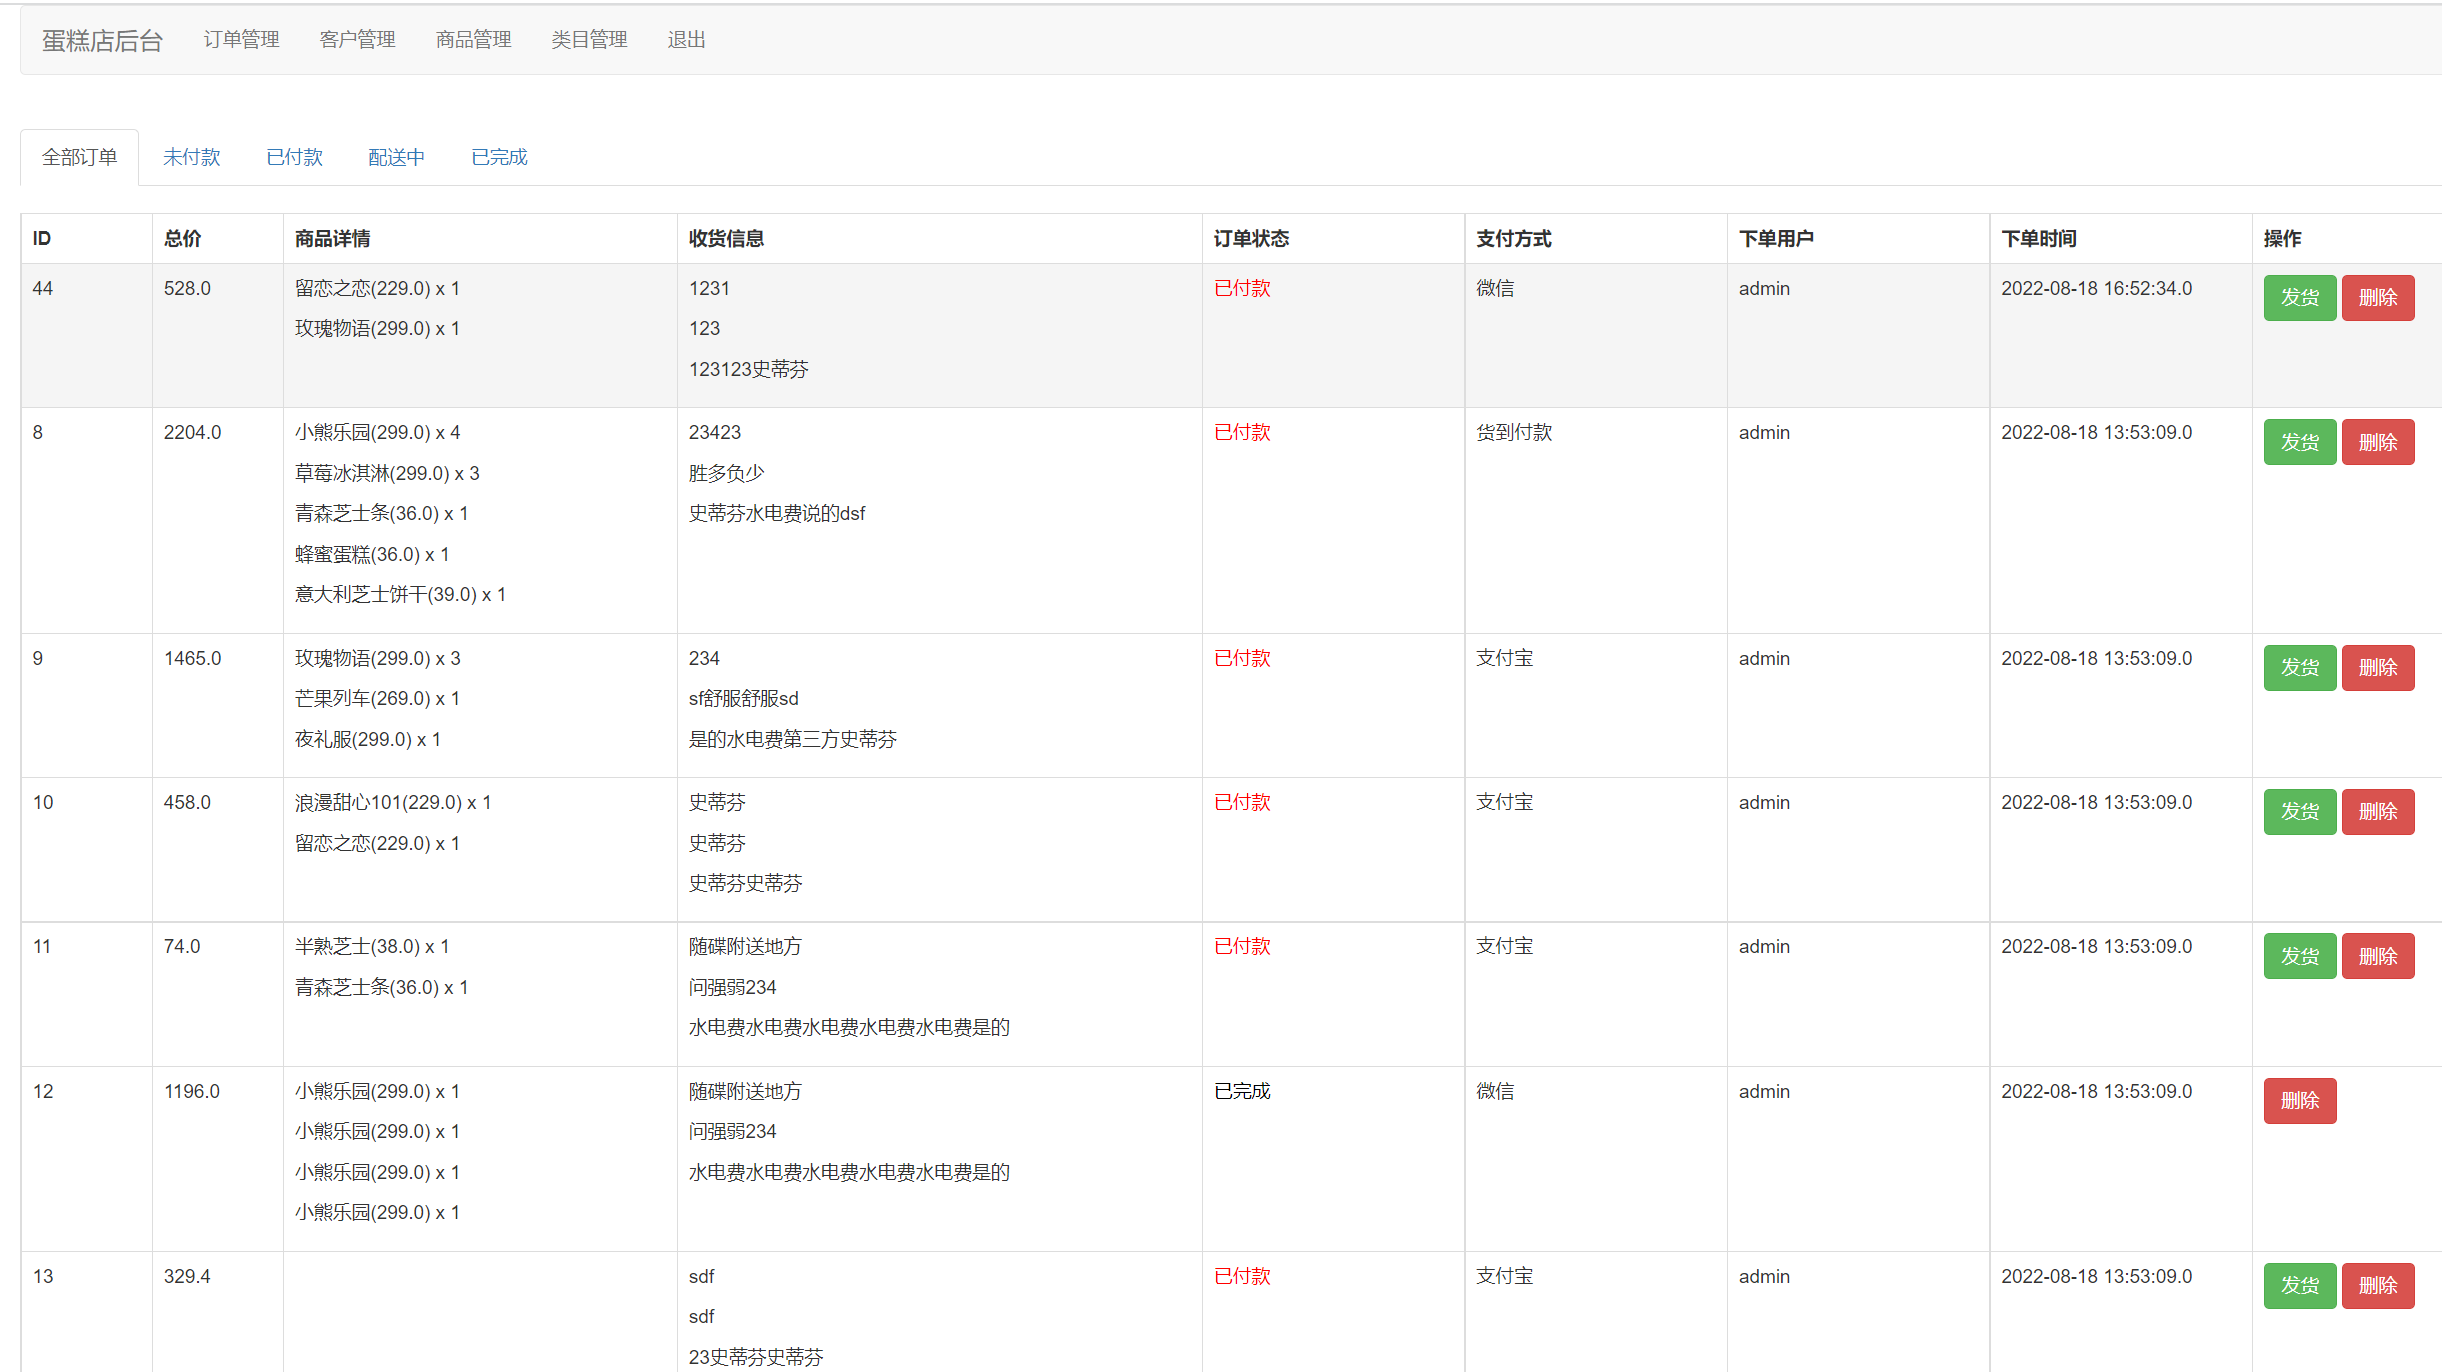Delete order ID 9
Viewport: 2442px width, 1372px height.
[x=2377, y=667]
